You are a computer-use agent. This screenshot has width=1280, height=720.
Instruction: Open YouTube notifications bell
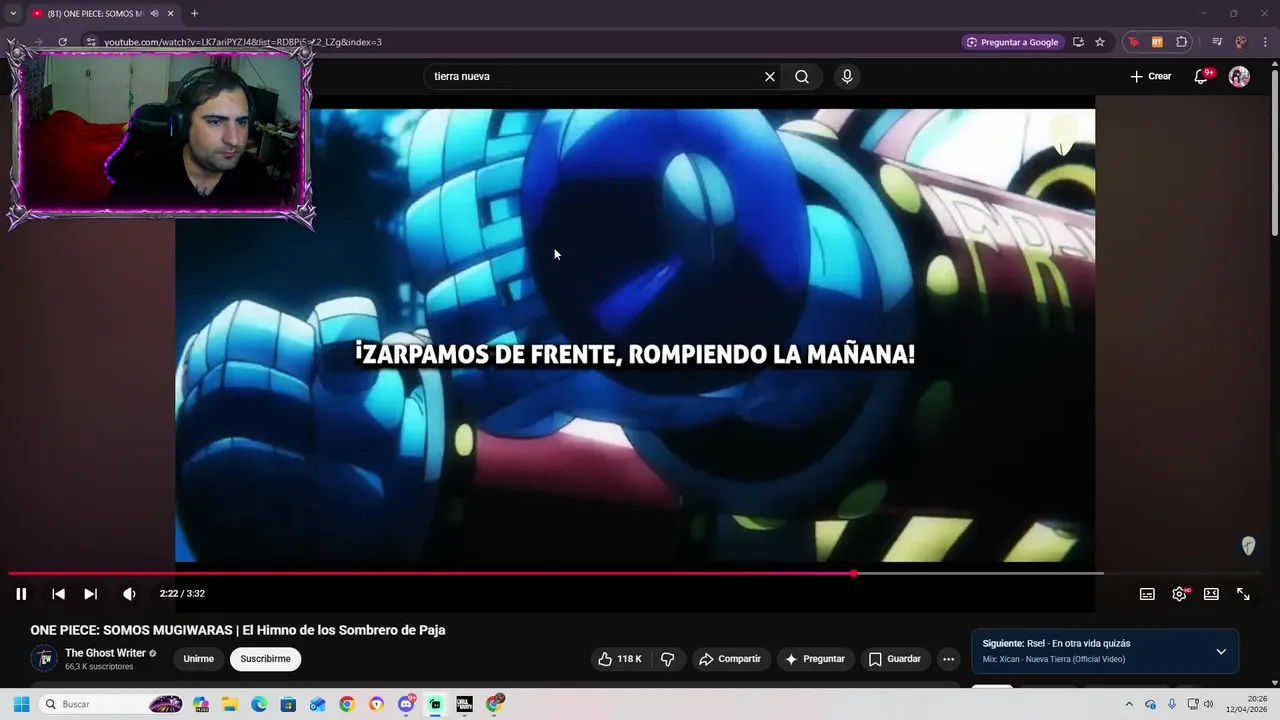click(x=1202, y=77)
